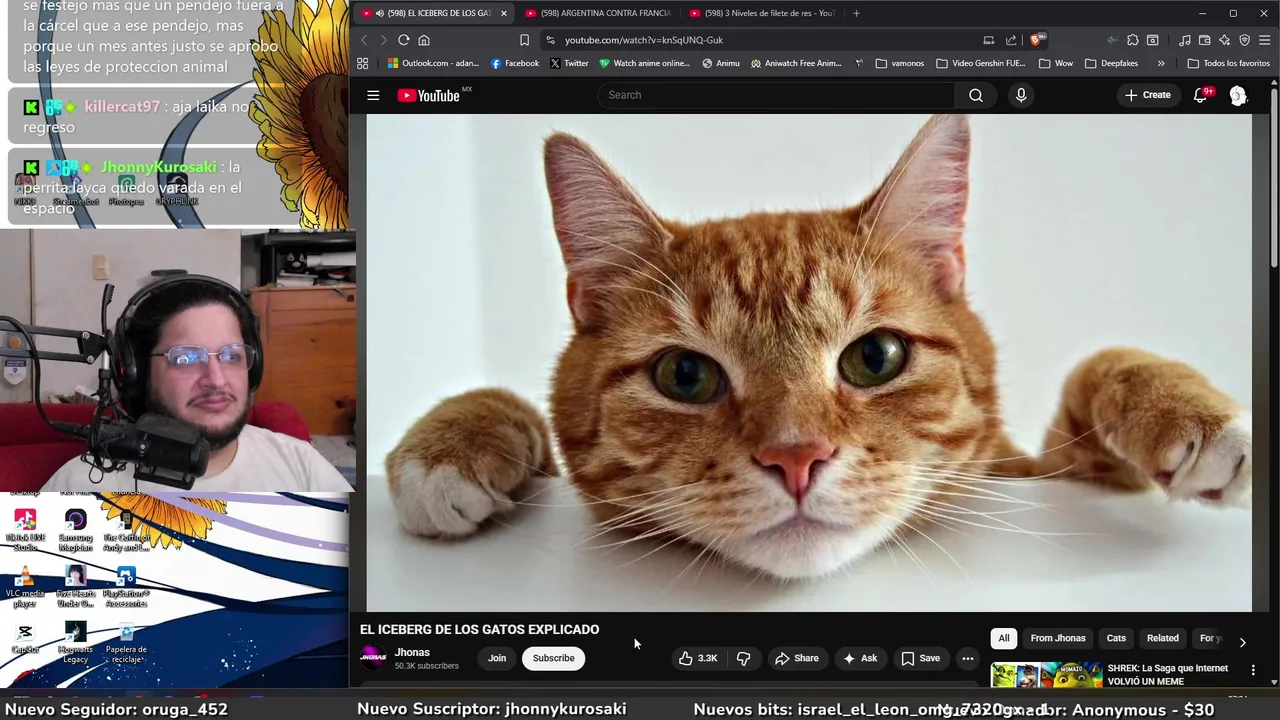Click the Share button
Image resolution: width=1280 pixels, height=720 pixels.
click(x=796, y=658)
